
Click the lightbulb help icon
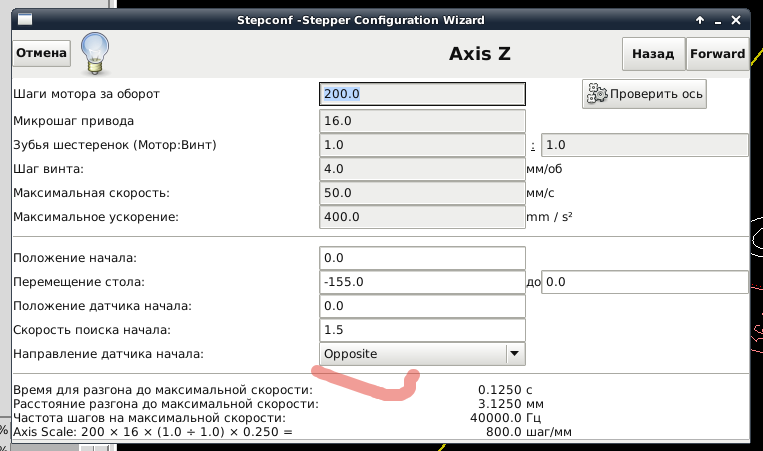tap(95, 54)
